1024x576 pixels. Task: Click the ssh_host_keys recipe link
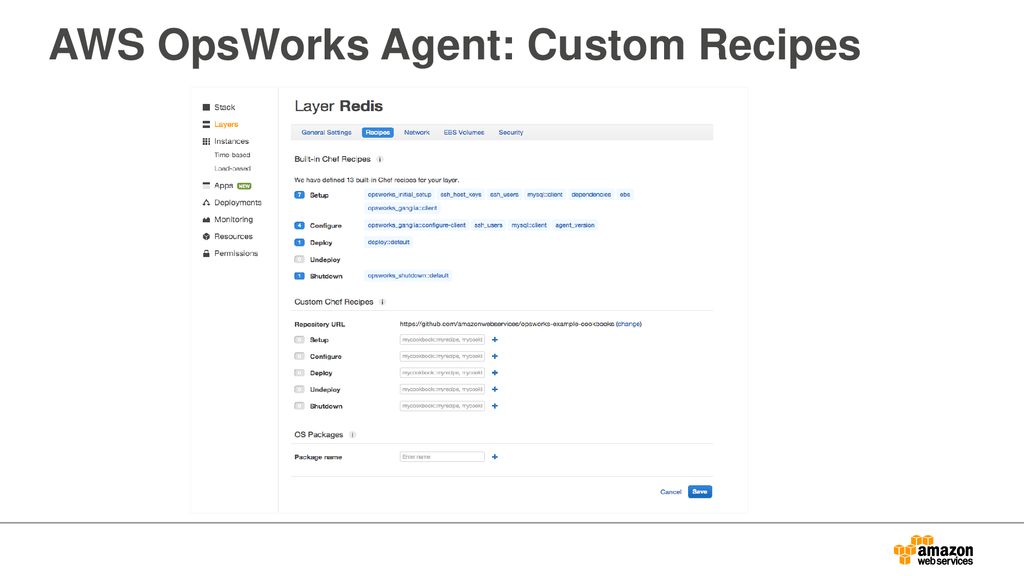(460, 195)
